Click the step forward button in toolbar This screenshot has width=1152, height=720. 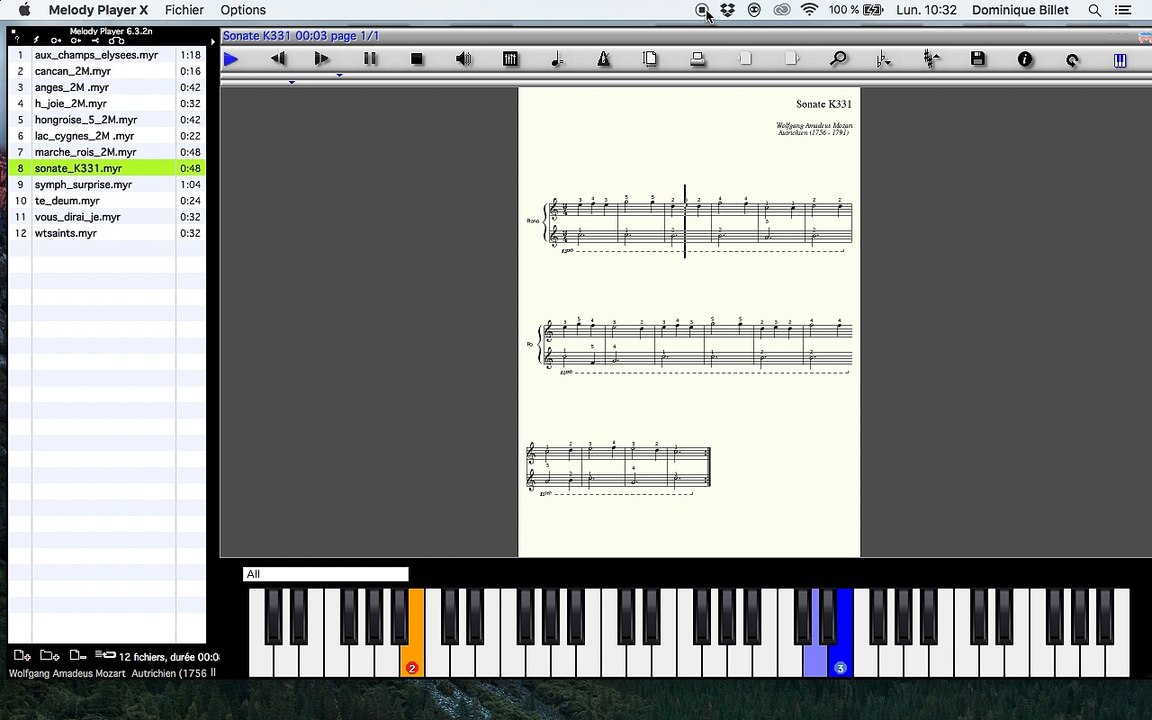click(x=322, y=59)
